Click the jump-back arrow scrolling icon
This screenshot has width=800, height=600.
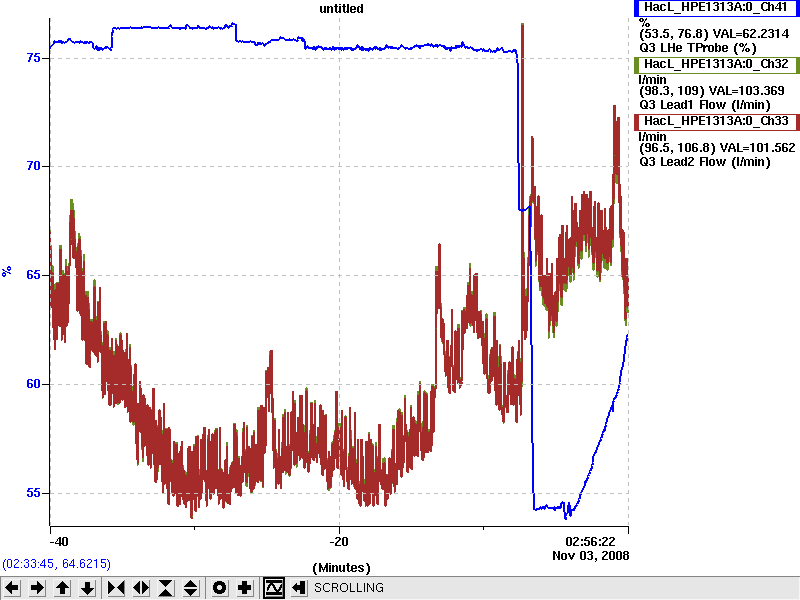click(x=299, y=588)
